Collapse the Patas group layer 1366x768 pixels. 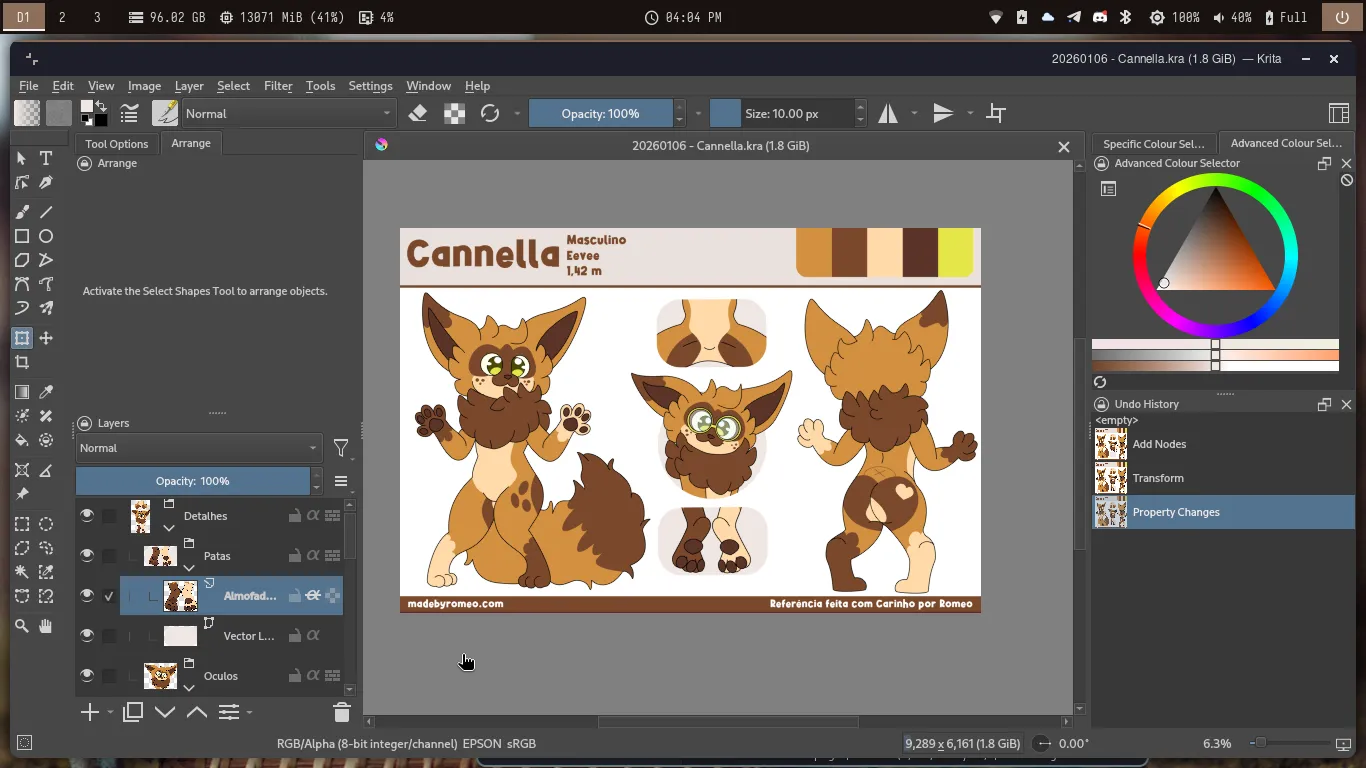pyautogui.click(x=189, y=568)
